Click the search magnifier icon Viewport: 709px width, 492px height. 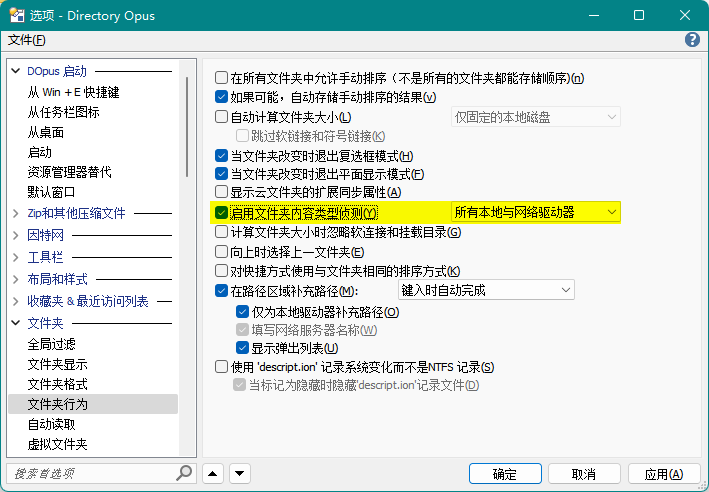coord(184,473)
